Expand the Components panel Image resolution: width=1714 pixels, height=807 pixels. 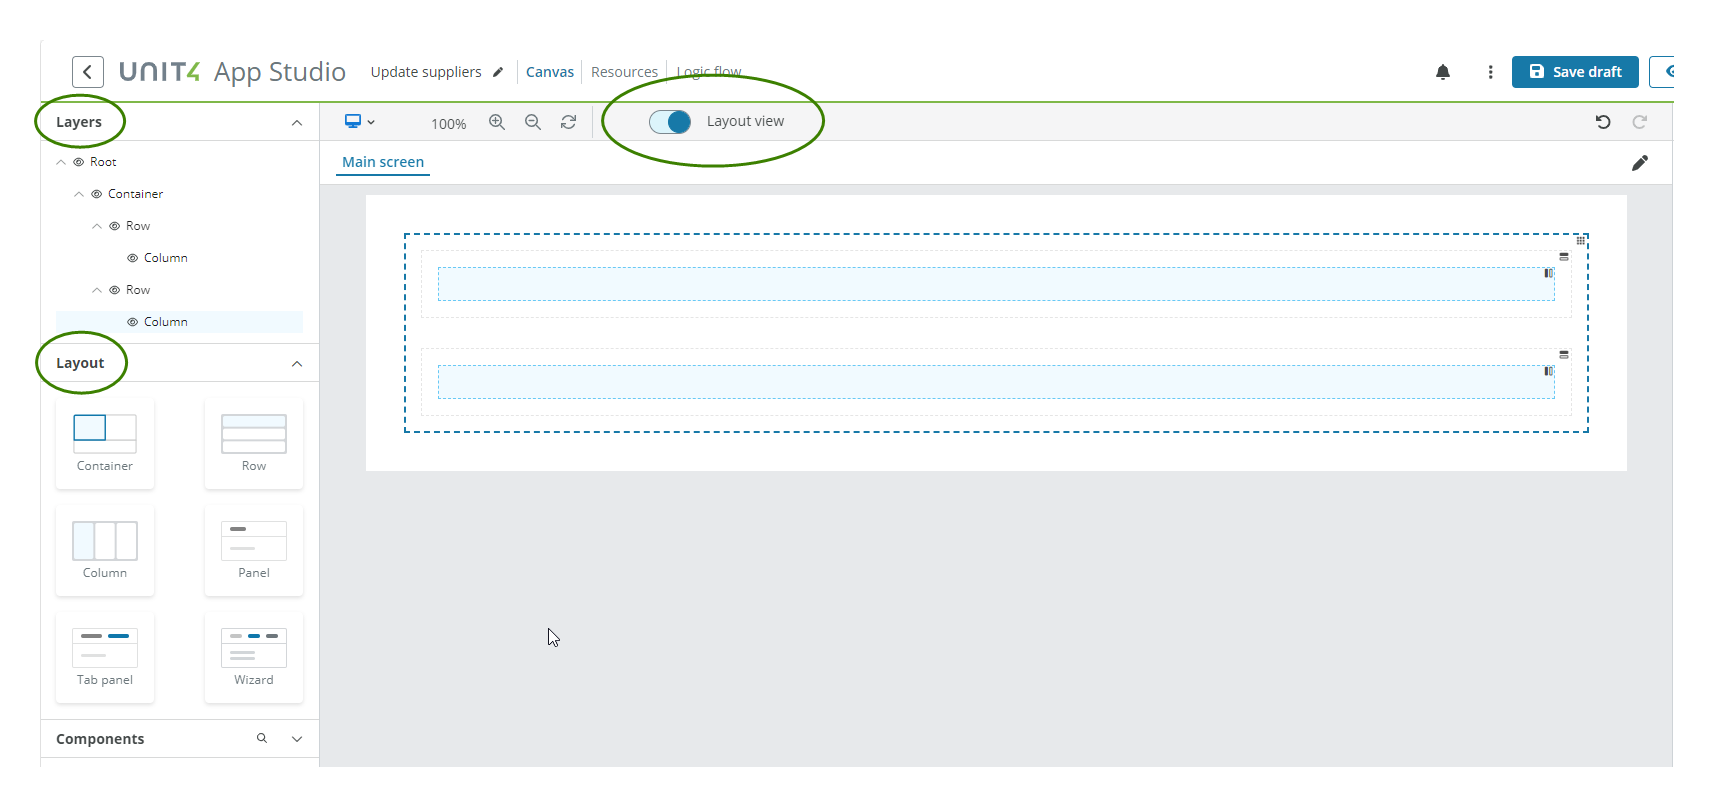[297, 739]
